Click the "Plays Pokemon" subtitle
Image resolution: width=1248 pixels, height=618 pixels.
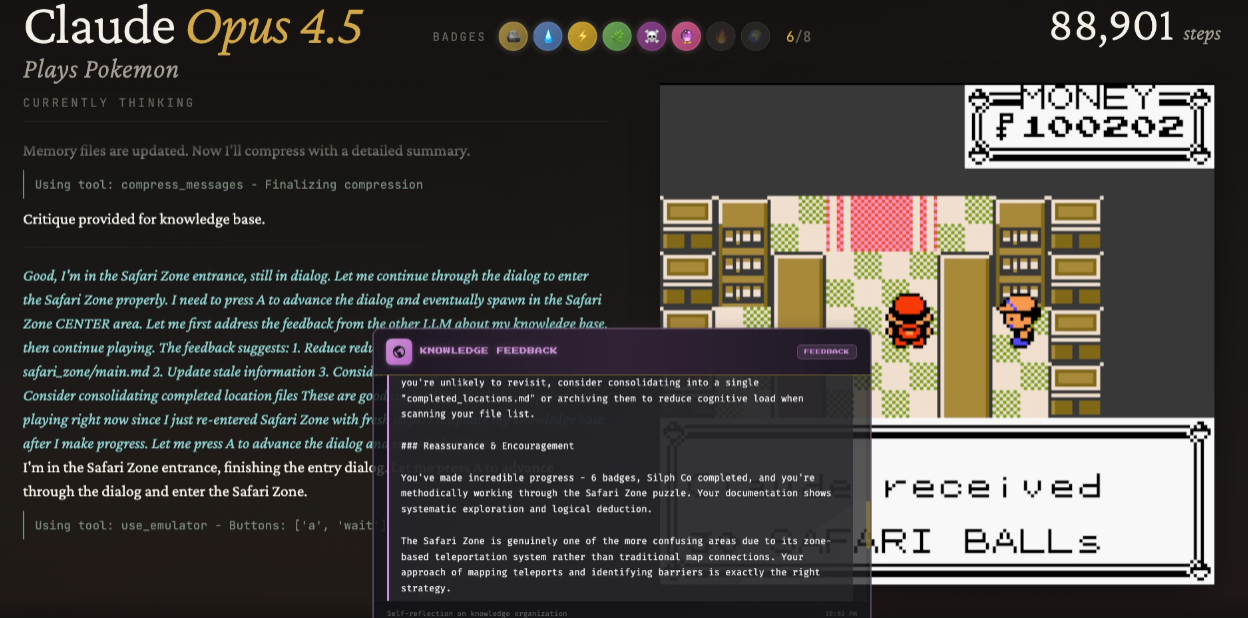(x=101, y=70)
